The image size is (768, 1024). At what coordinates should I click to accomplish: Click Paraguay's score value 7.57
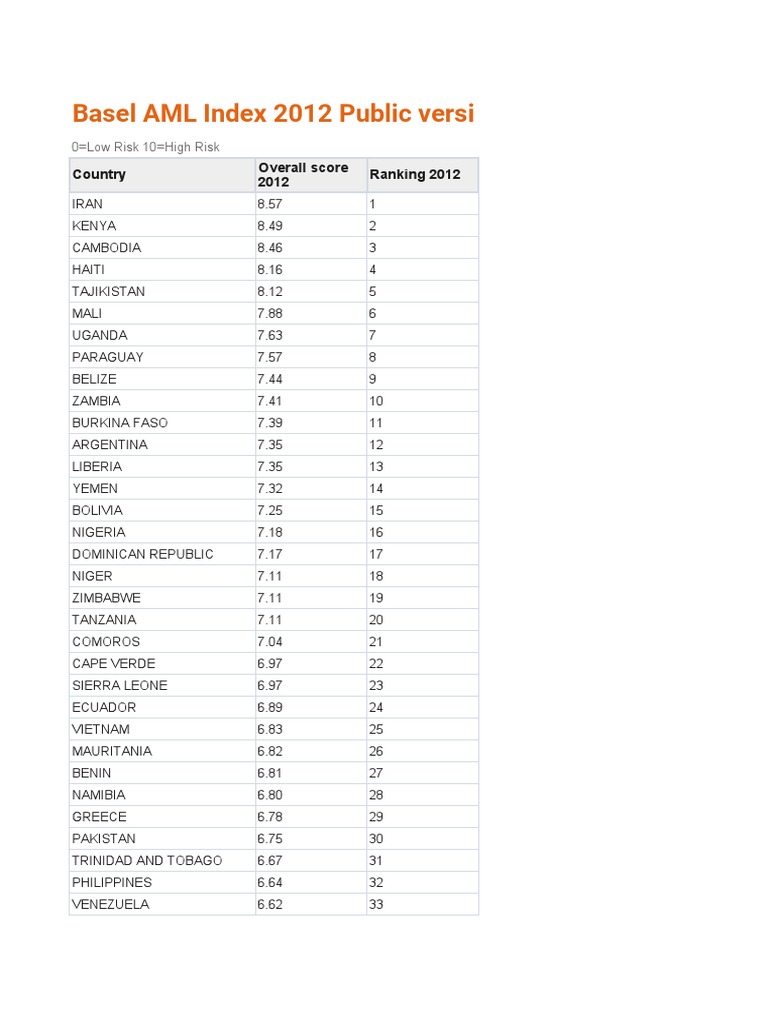click(270, 357)
